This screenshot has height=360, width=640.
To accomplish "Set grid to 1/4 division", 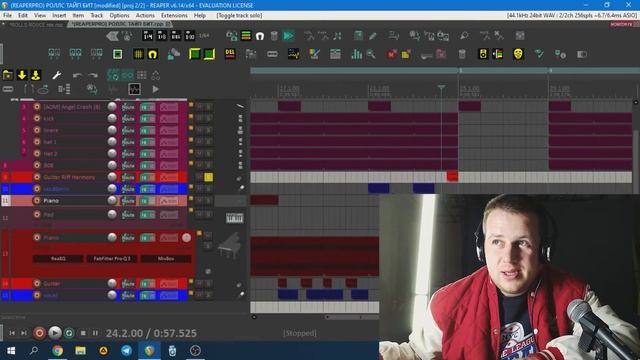I will coord(148,36).
